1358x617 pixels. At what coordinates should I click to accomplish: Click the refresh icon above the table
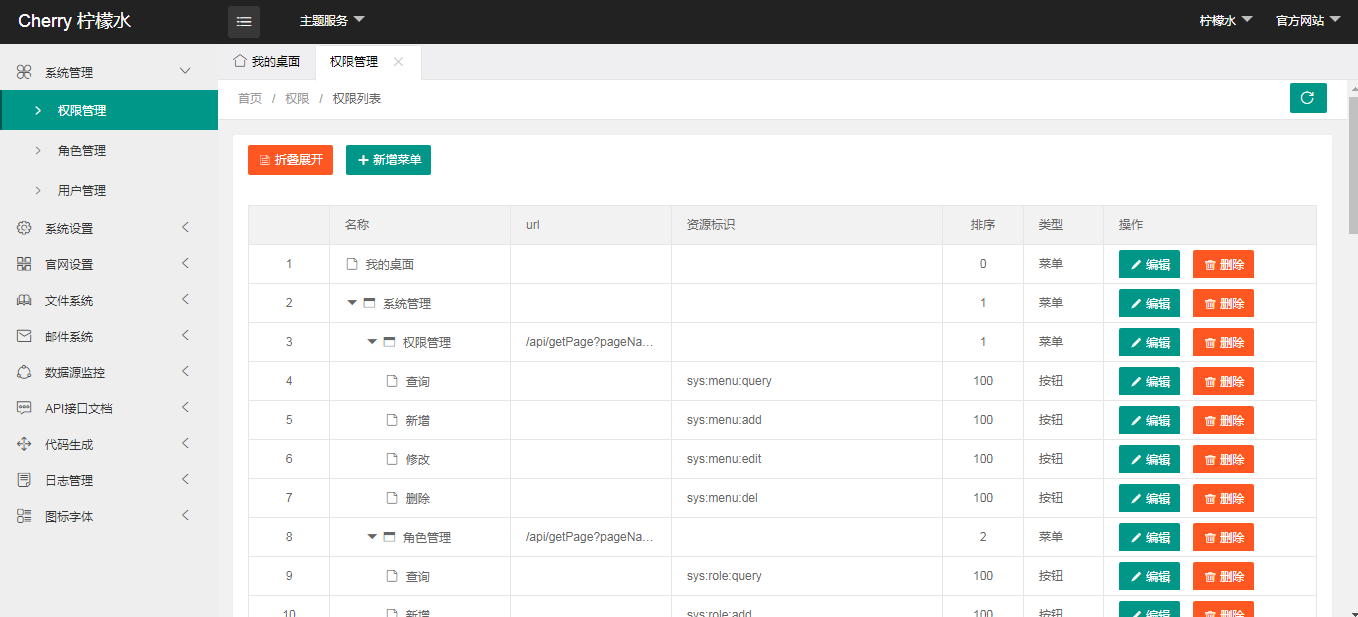coord(1308,98)
